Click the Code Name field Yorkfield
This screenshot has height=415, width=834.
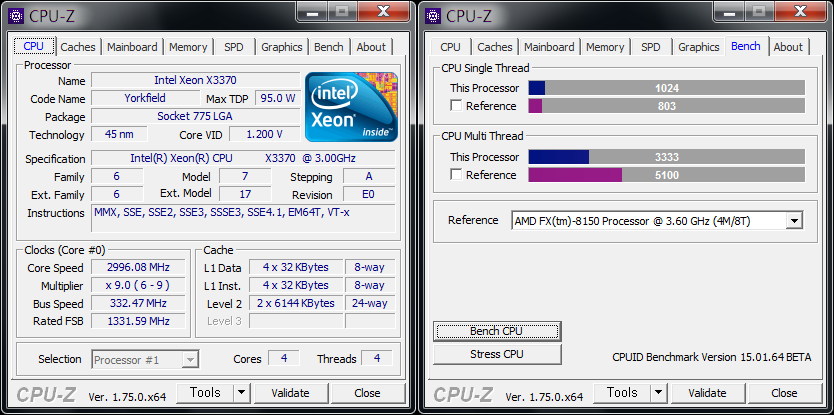click(145, 98)
